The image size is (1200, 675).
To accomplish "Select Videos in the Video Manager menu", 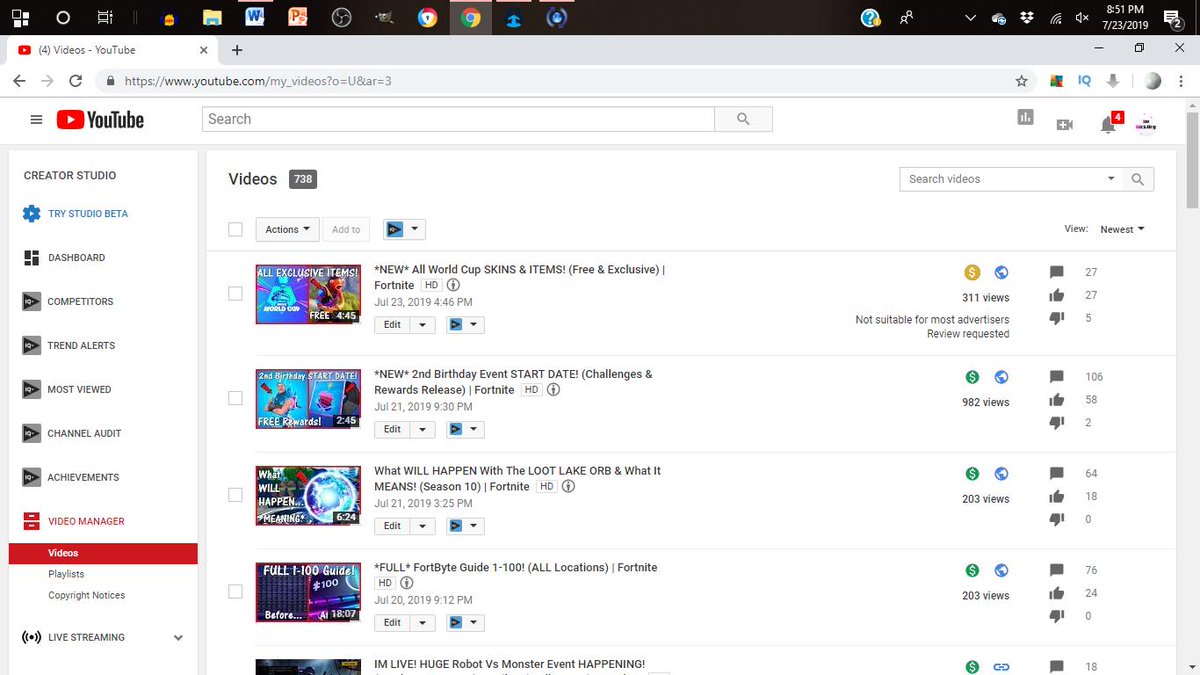I will 63,553.
